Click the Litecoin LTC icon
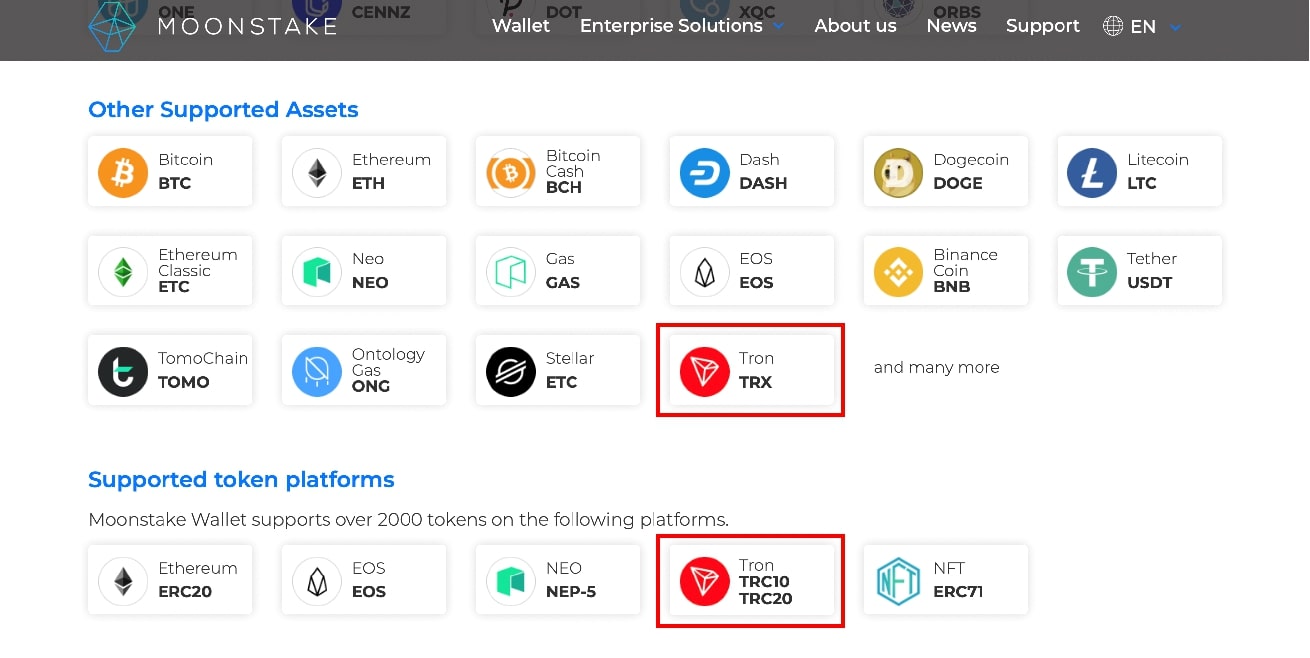1310x658 pixels. click(1091, 171)
